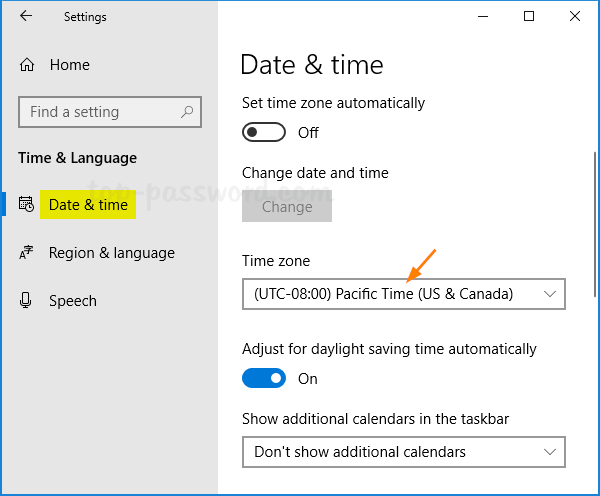Click the Region & language icon
Screen dimensions: 600x496
tap(27, 253)
